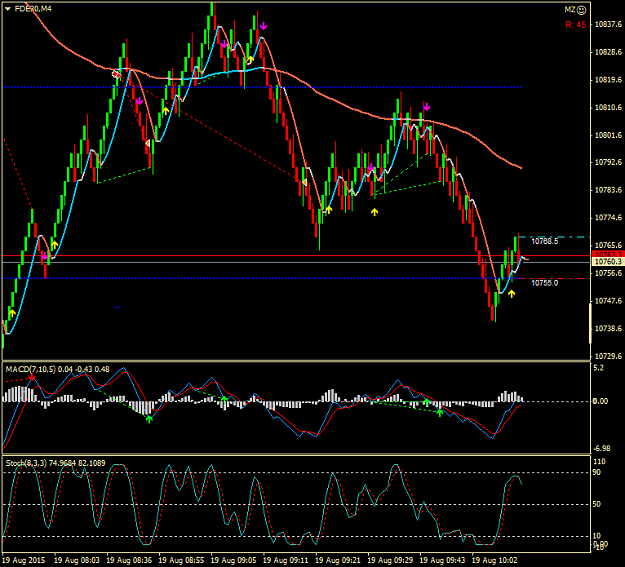Viewport: 625px width, 567px height.
Task: Click the MZ smiley face expert icon
Action: point(582,10)
